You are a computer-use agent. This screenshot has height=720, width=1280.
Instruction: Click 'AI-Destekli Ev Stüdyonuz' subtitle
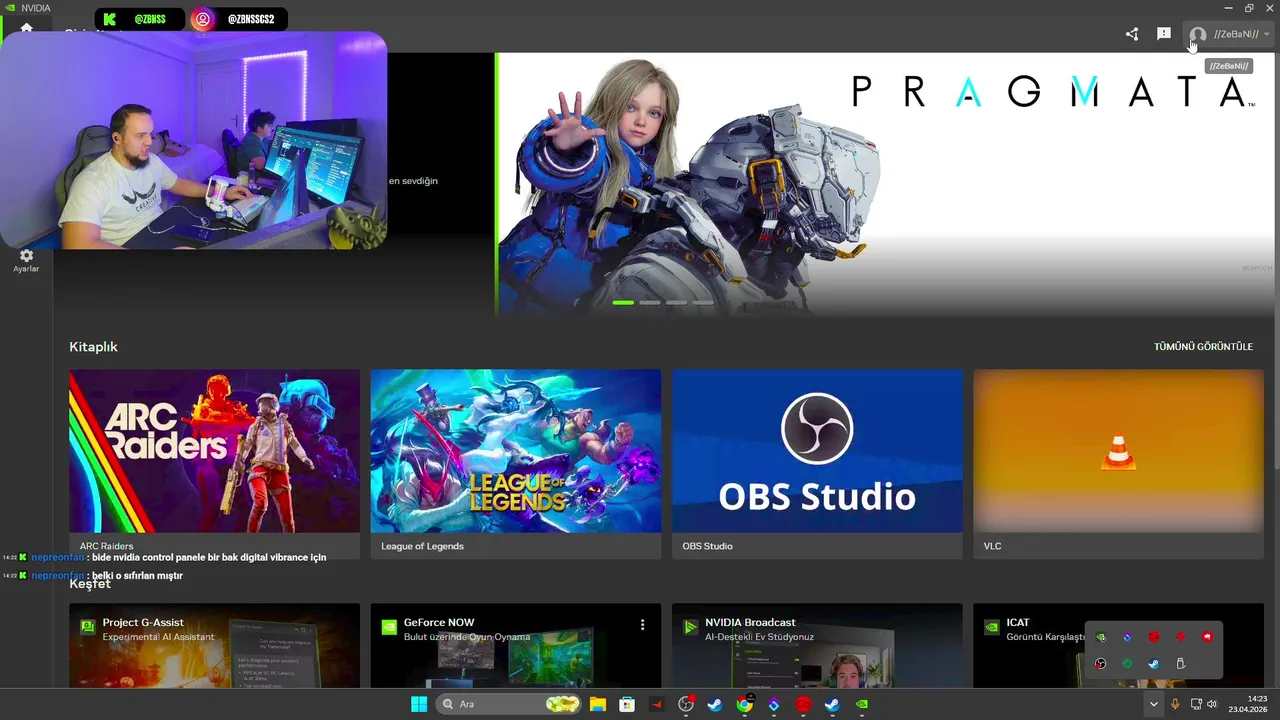[x=759, y=637]
